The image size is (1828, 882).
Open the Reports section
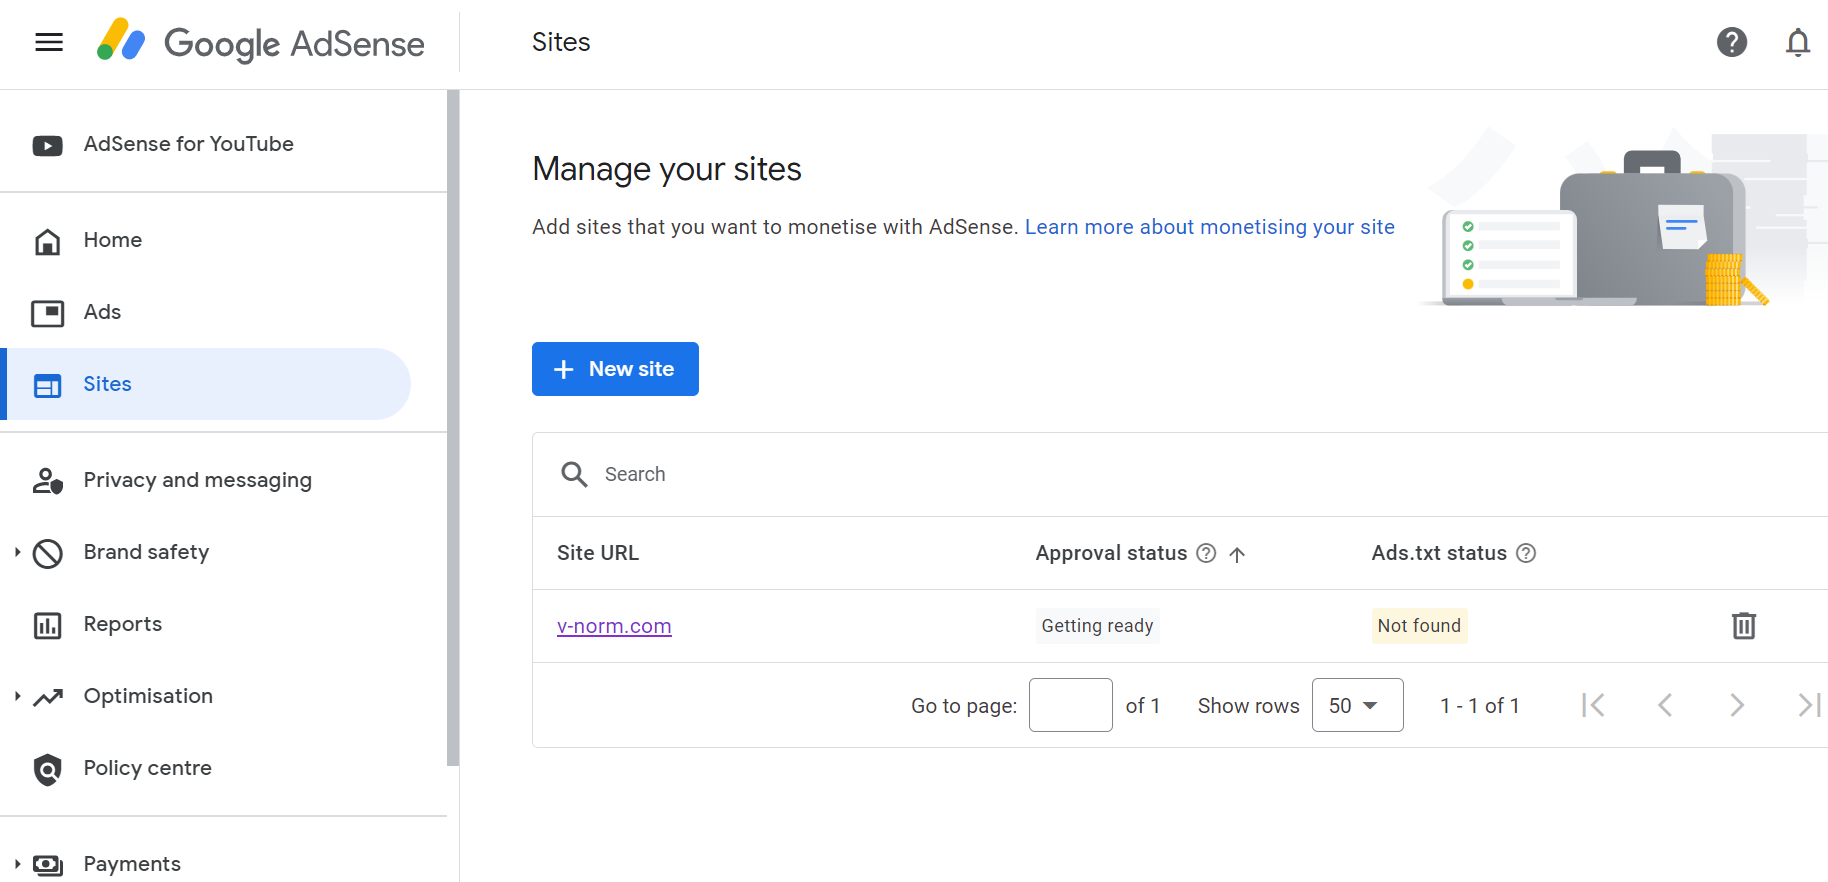[123, 624]
